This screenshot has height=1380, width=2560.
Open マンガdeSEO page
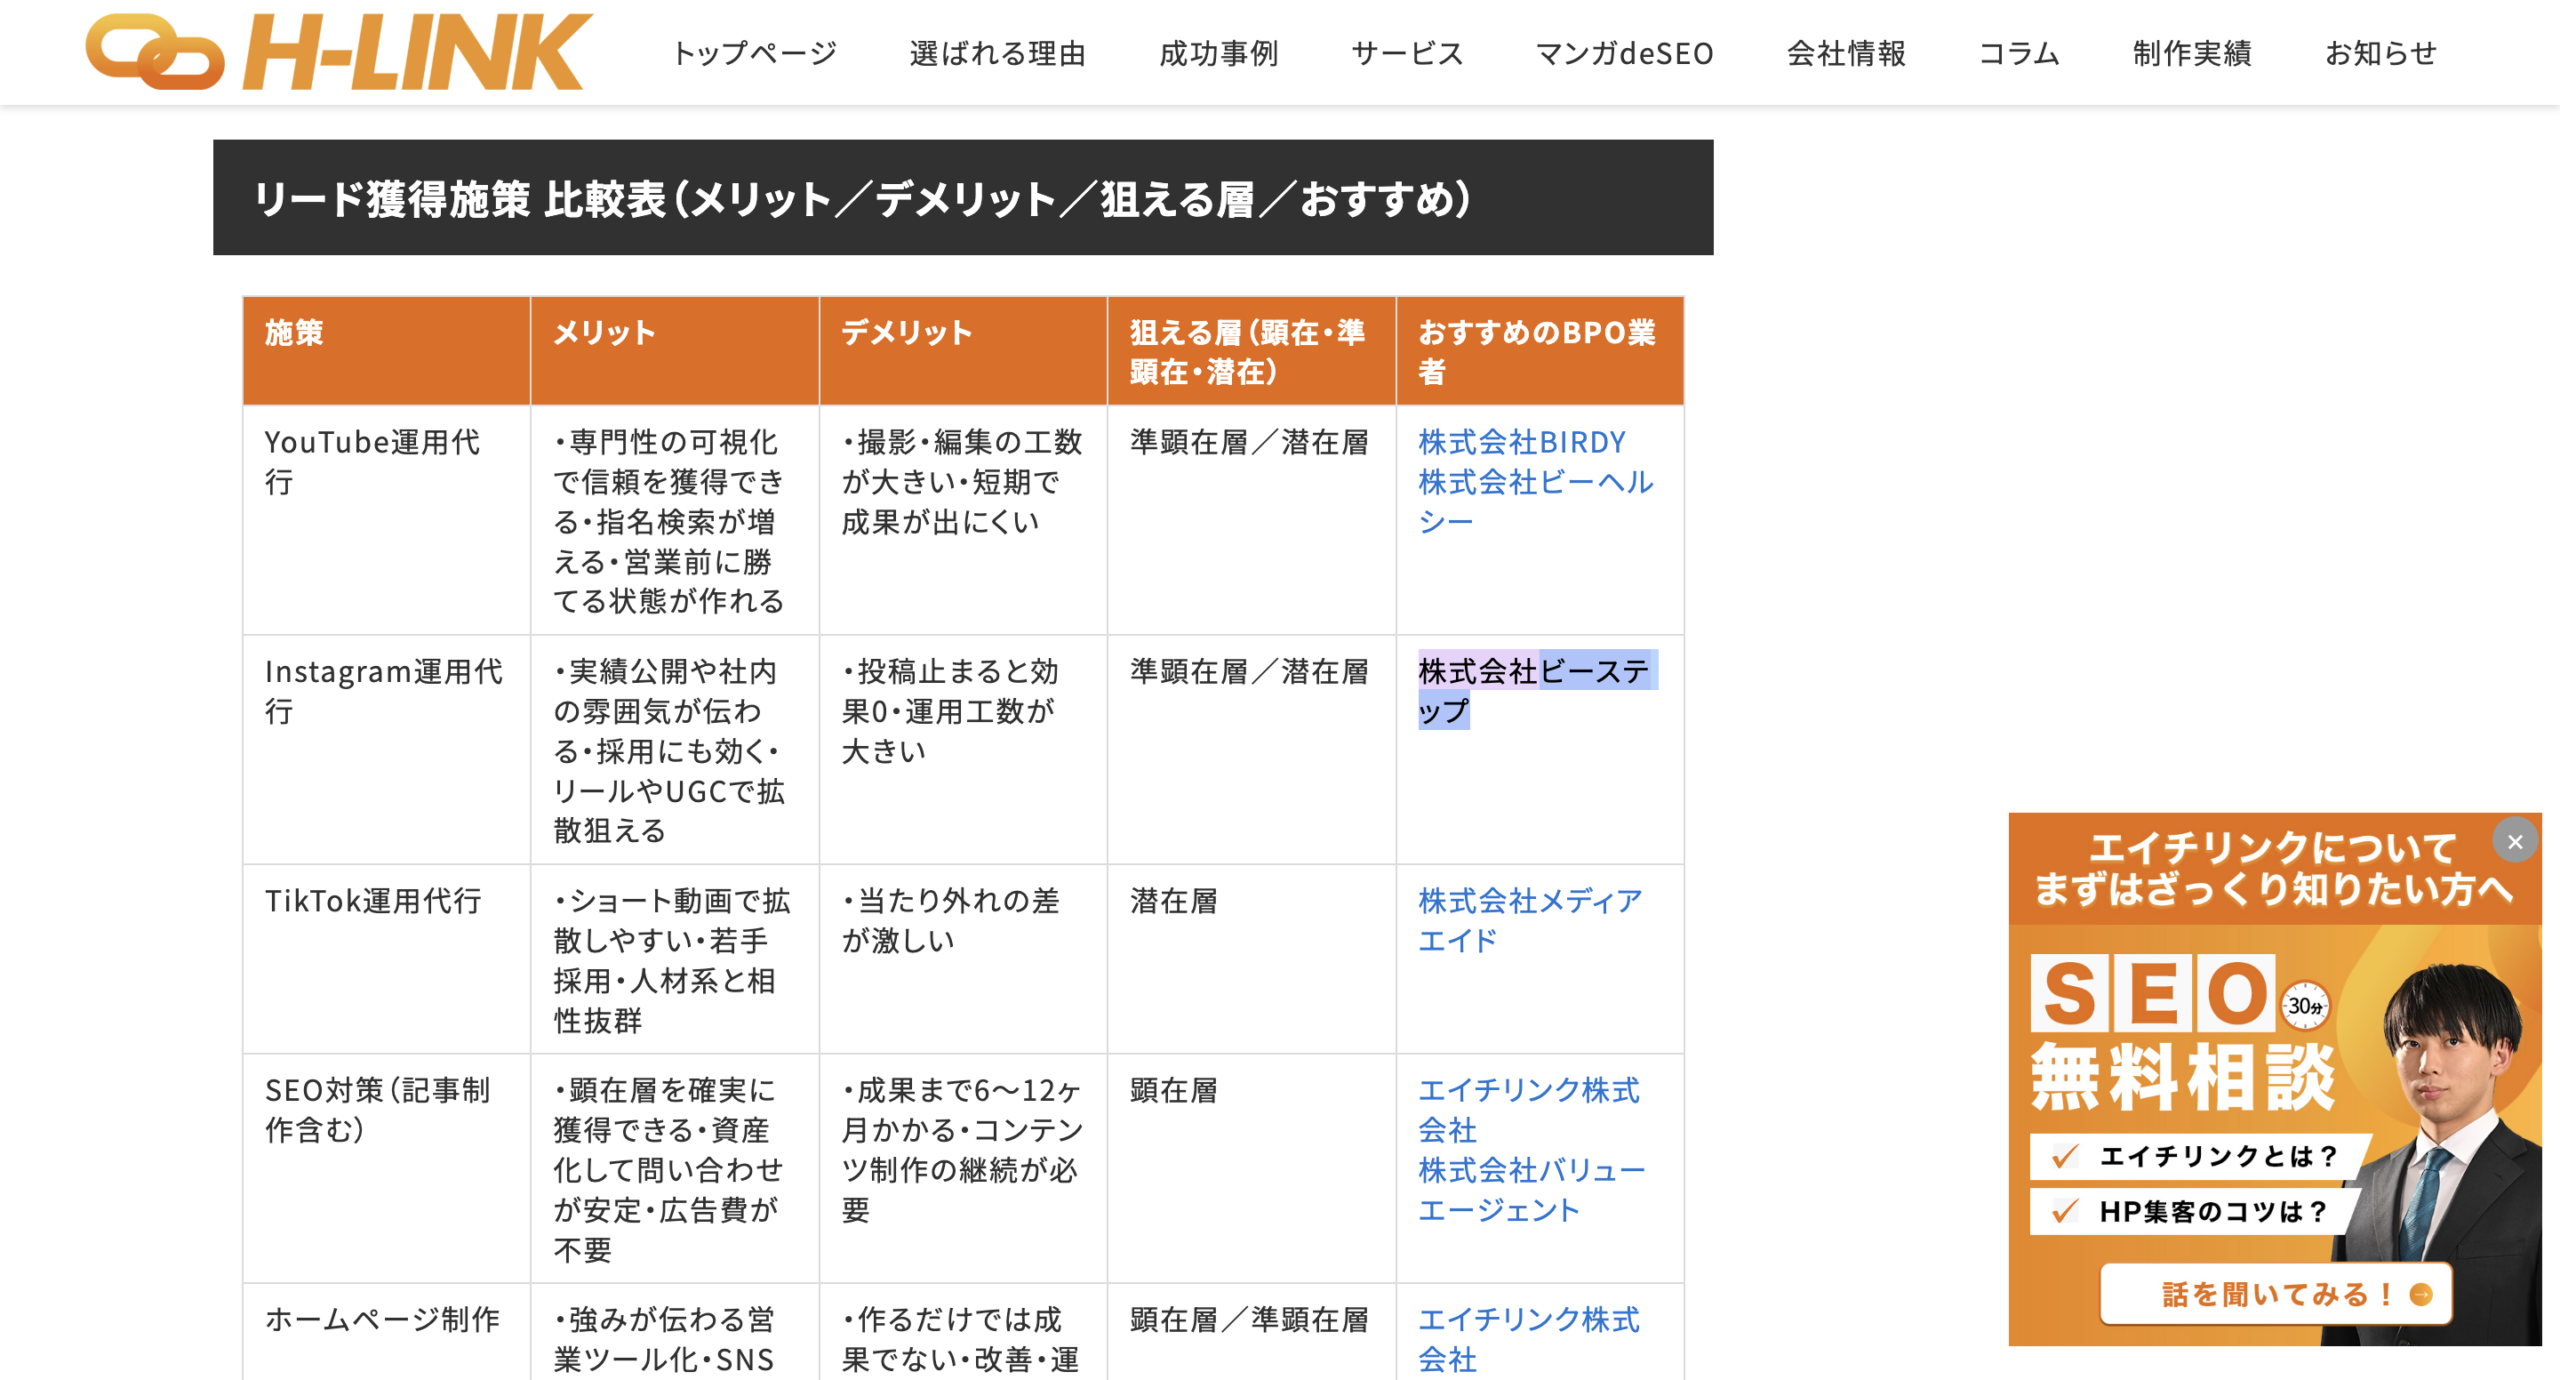1624,53
